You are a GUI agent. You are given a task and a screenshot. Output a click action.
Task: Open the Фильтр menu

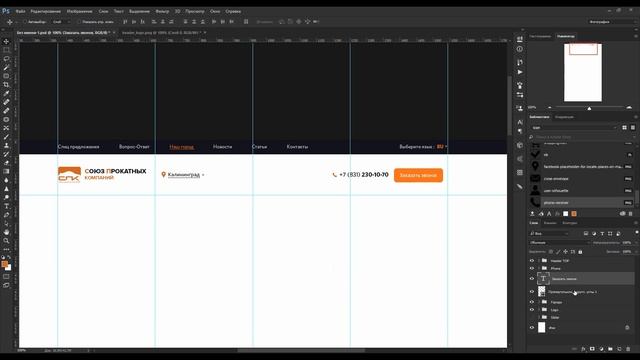[x=162, y=11]
